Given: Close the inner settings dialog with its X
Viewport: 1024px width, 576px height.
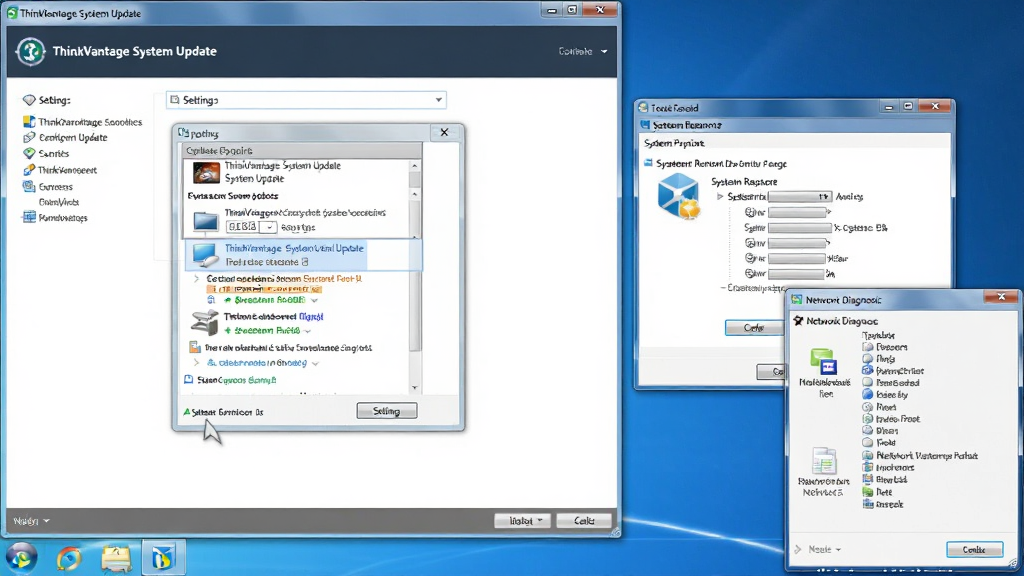Looking at the screenshot, I should 444,133.
